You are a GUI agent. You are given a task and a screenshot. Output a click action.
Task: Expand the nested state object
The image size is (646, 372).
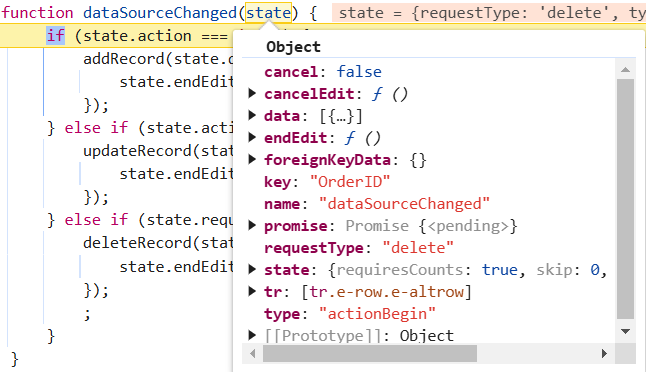coord(252,269)
